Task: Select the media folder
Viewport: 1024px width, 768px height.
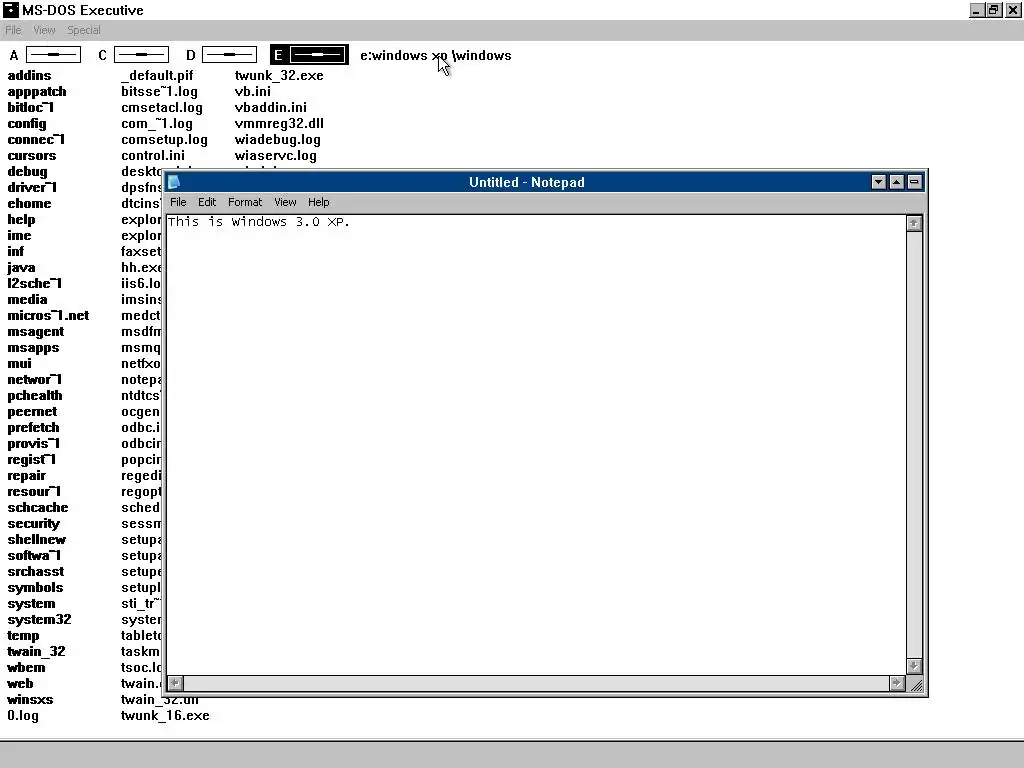Action: (x=27, y=300)
